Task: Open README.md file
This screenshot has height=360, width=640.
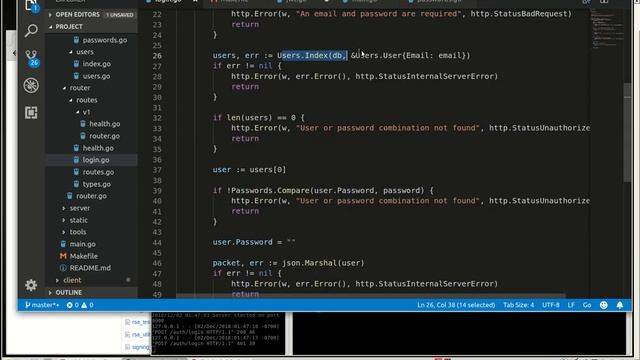Action: (x=91, y=268)
